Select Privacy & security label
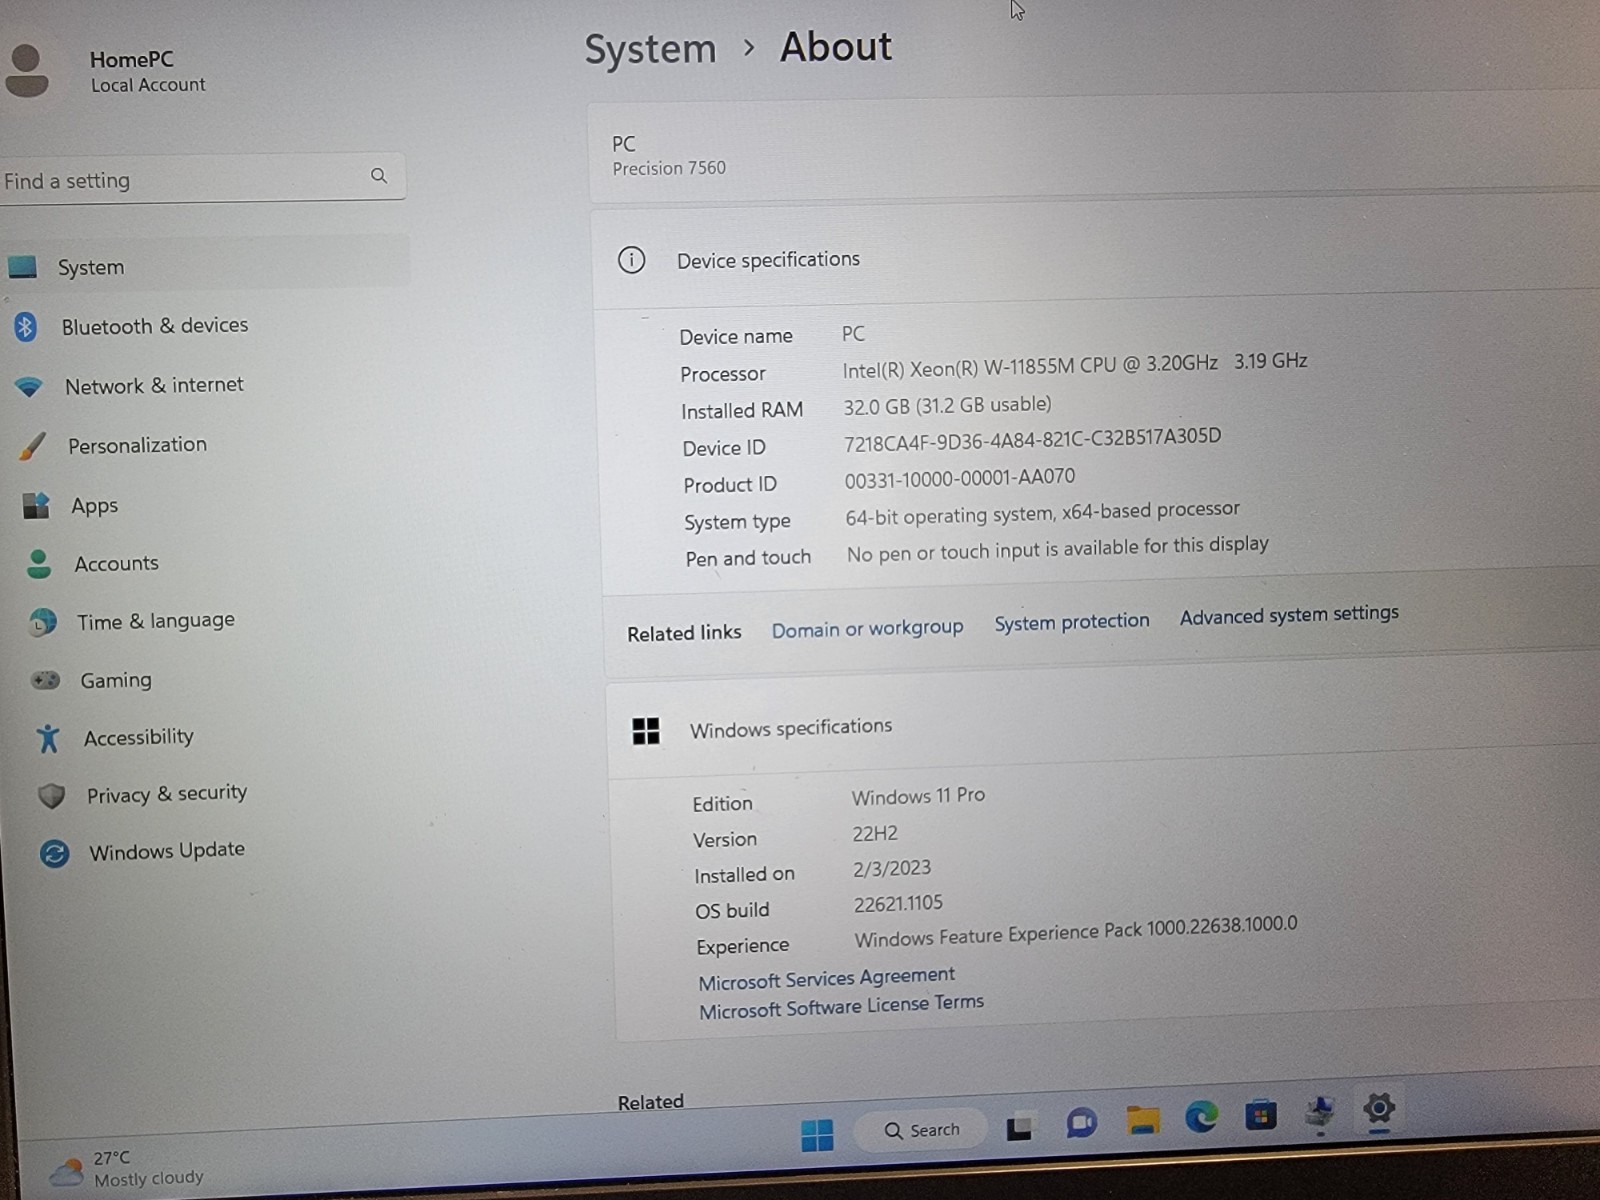The height and width of the screenshot is (1200, 1600). point(167,794)
